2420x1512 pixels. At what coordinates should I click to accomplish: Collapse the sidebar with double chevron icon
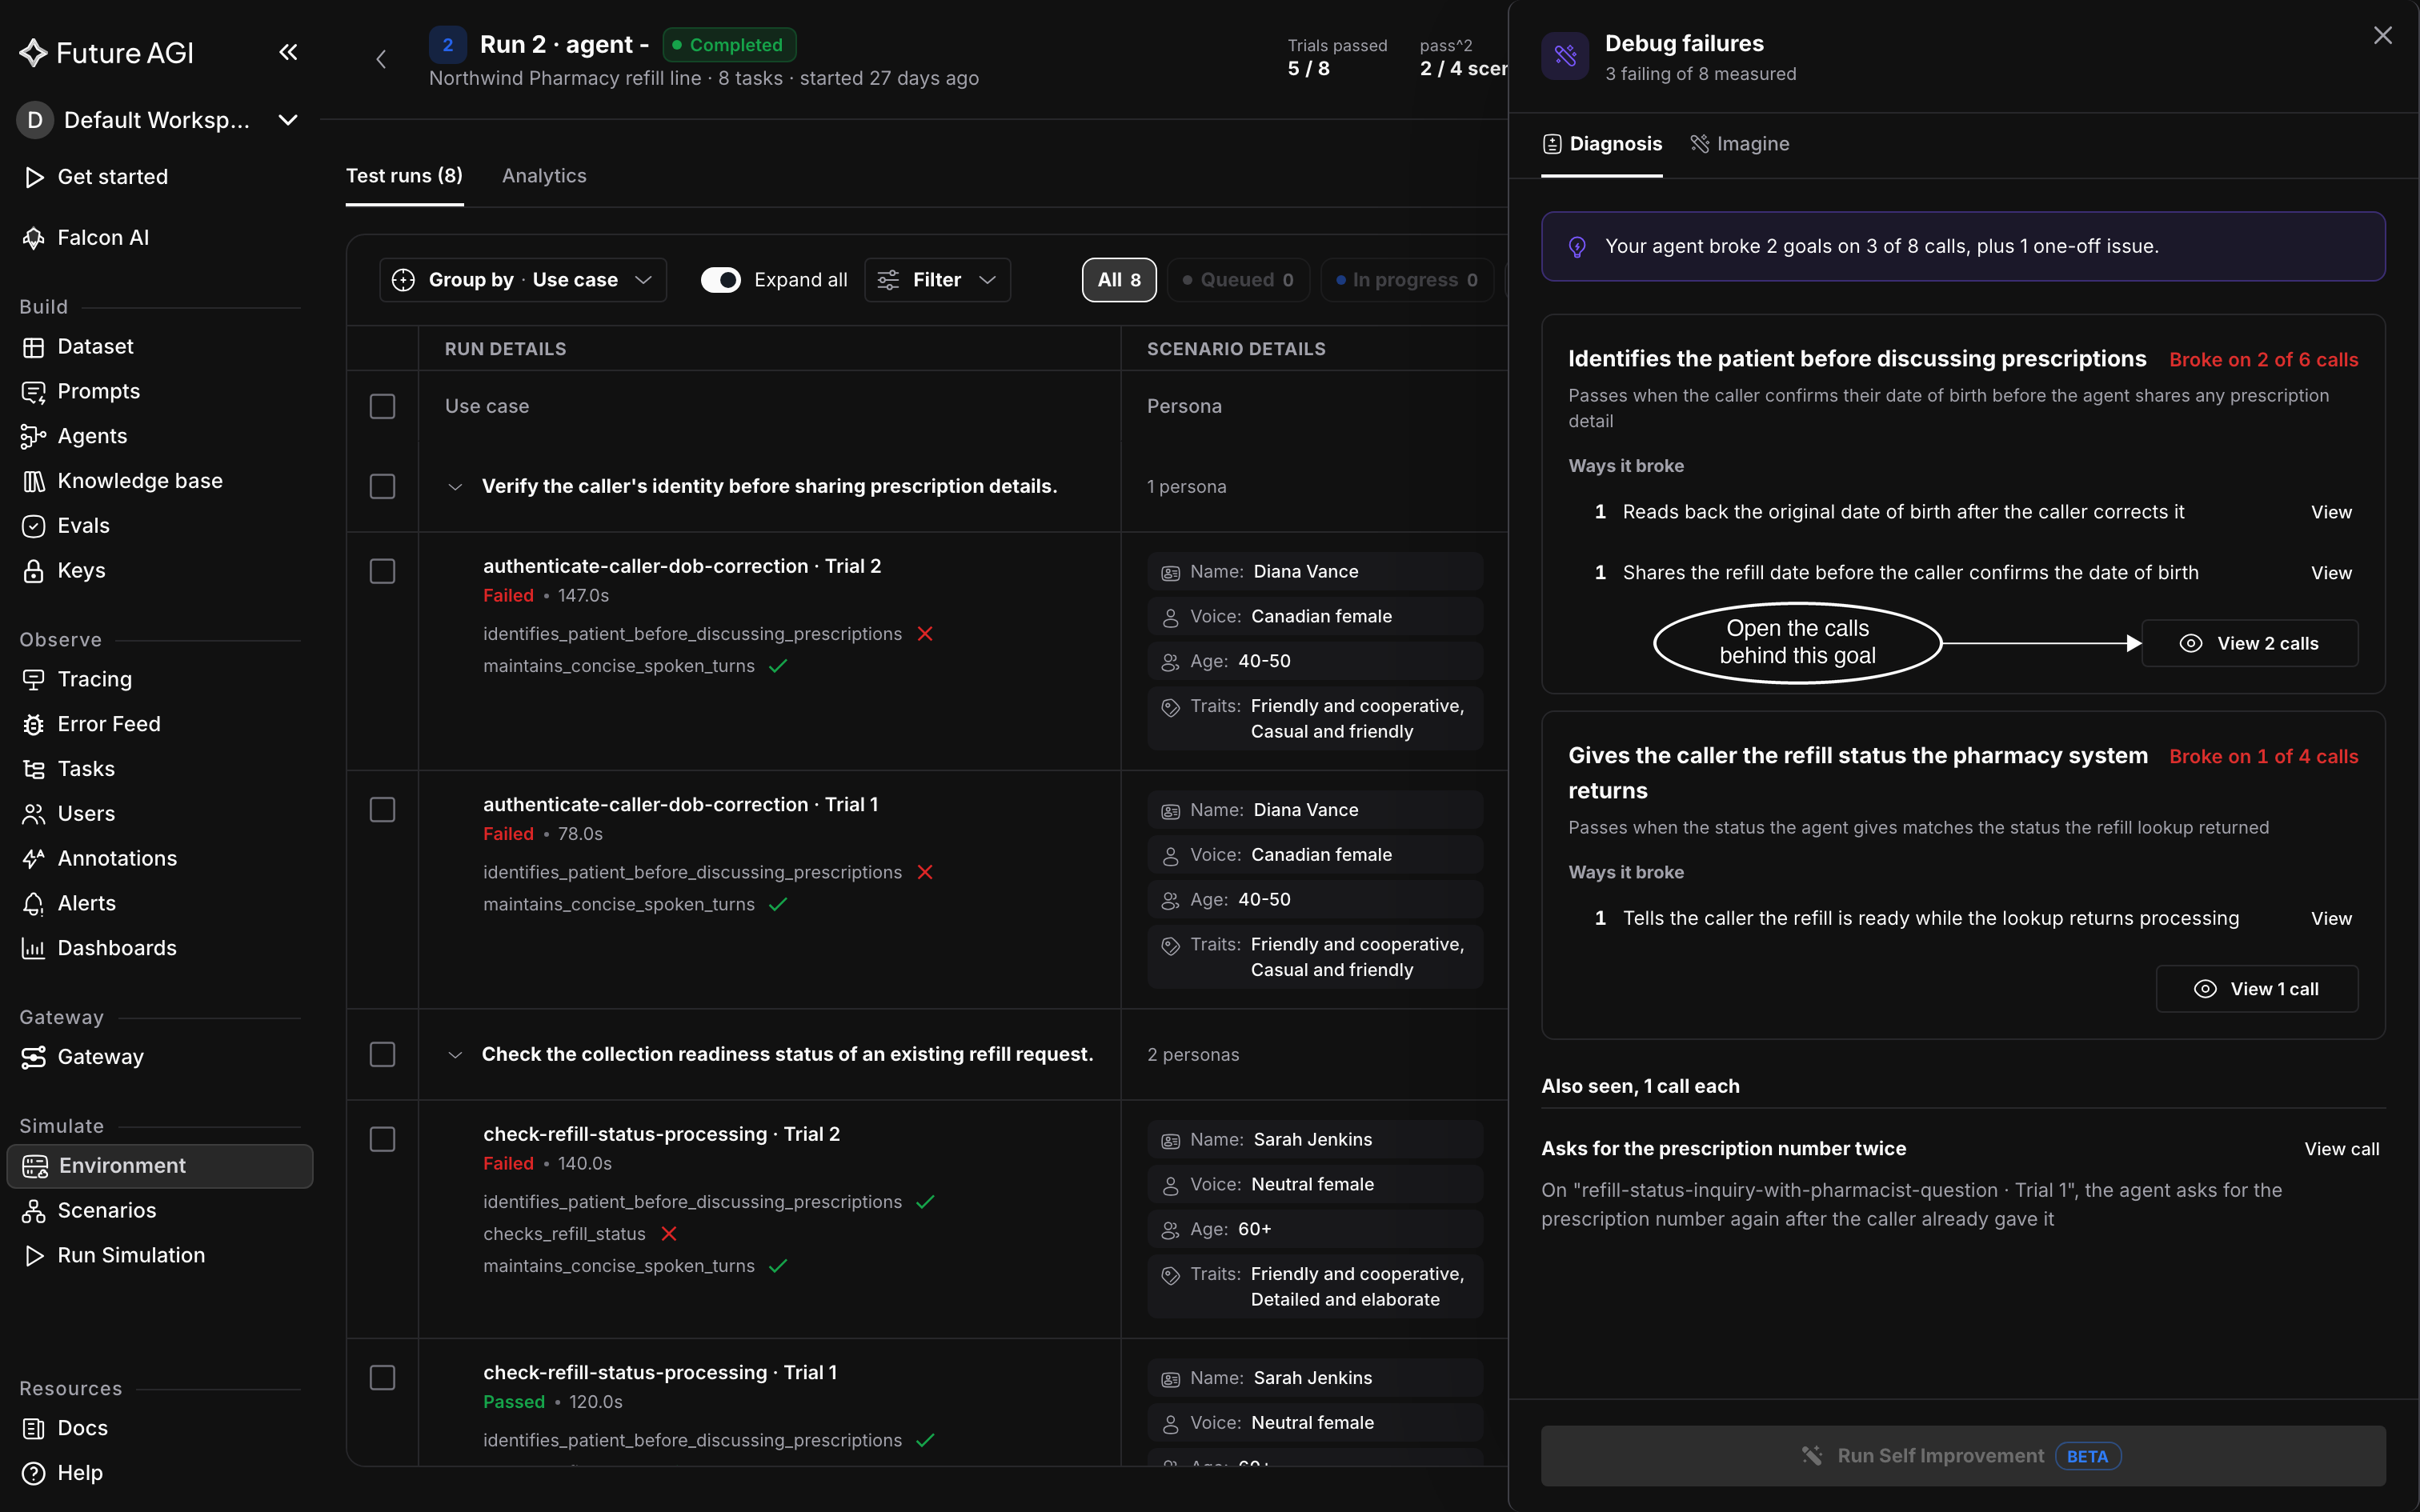288,52
